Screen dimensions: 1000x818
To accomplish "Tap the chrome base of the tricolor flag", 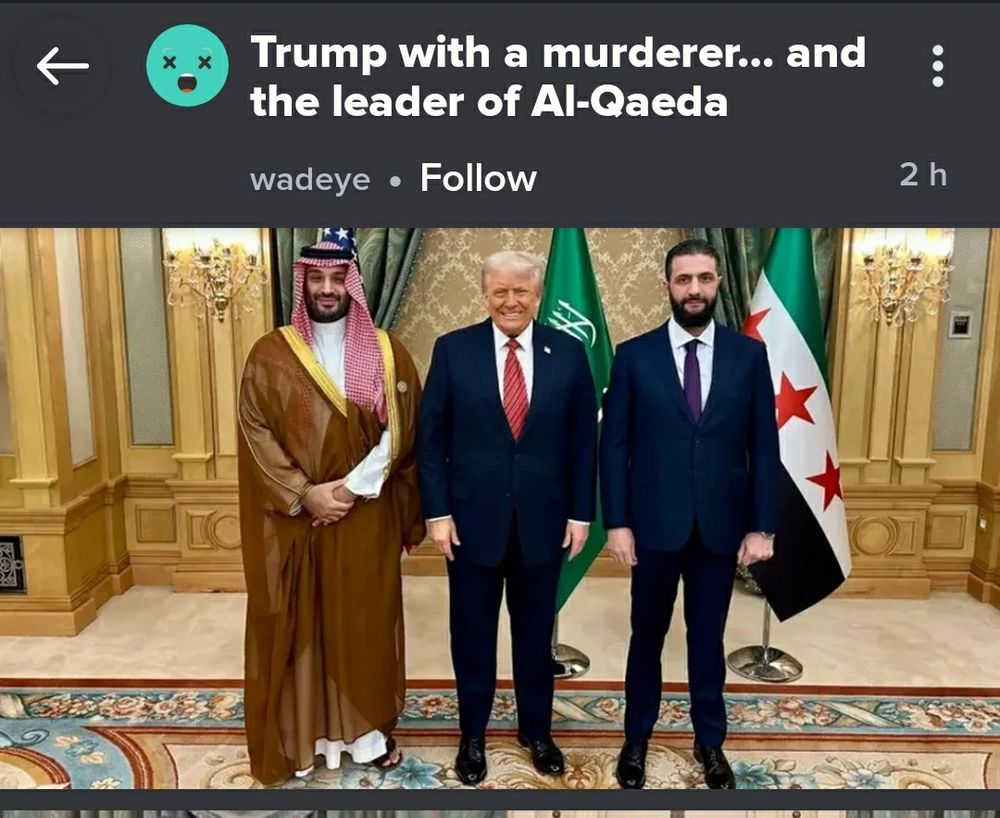I will point(765,664).
